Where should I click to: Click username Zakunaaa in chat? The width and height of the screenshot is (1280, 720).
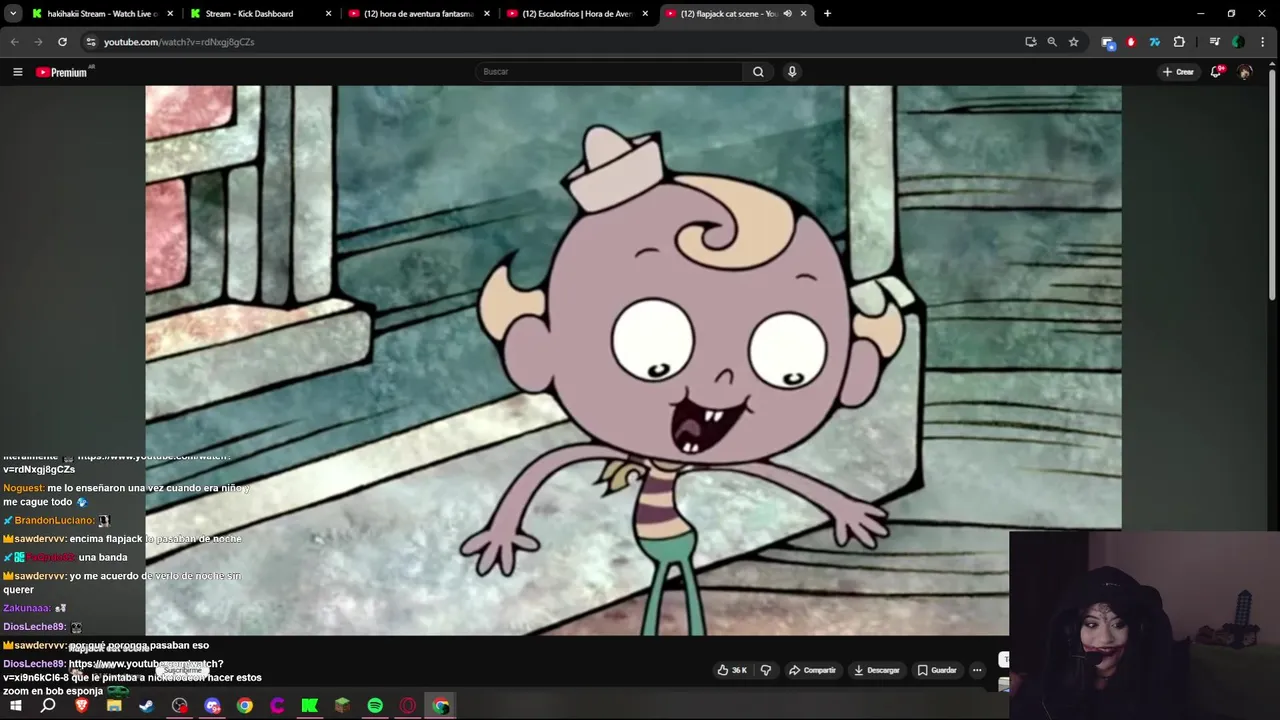click(x=26, y=608)
